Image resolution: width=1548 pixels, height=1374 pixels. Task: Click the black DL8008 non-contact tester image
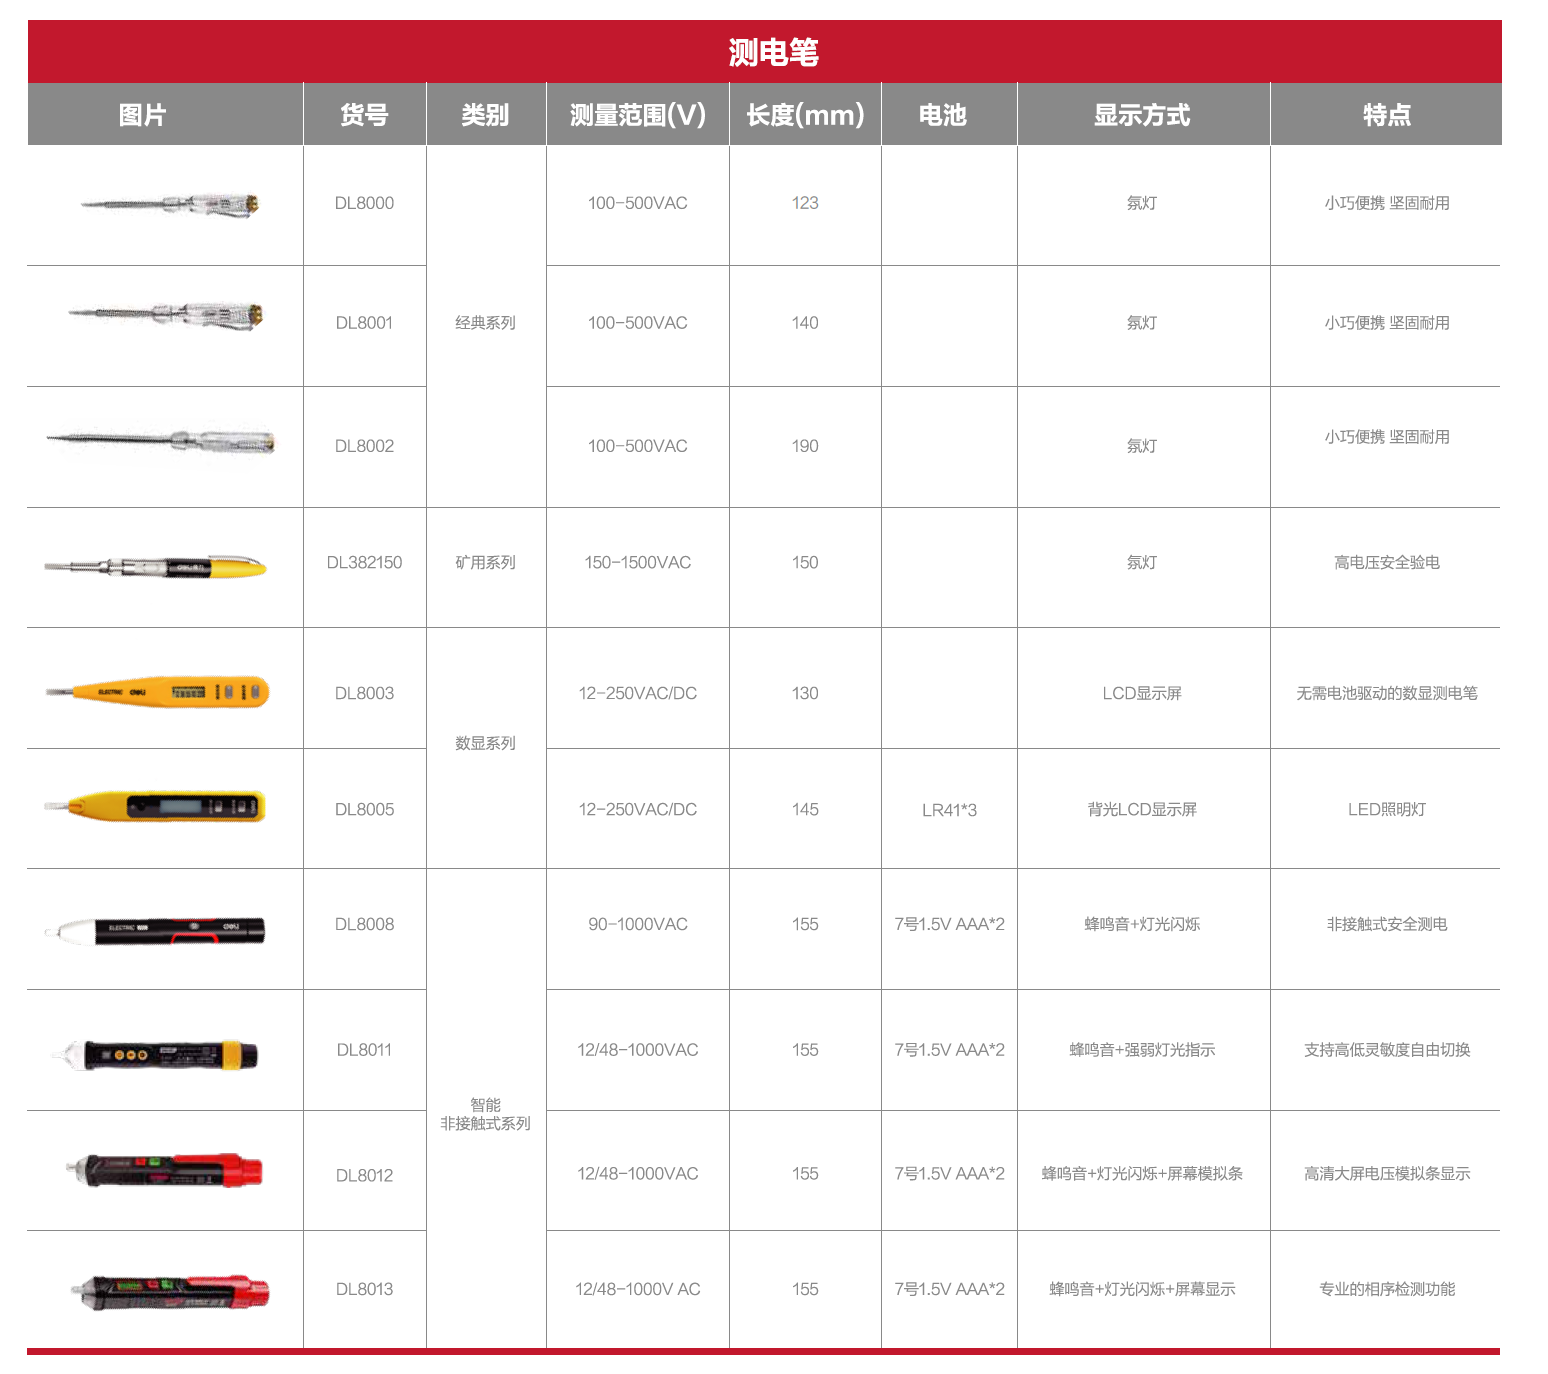[x=156, y=931]
